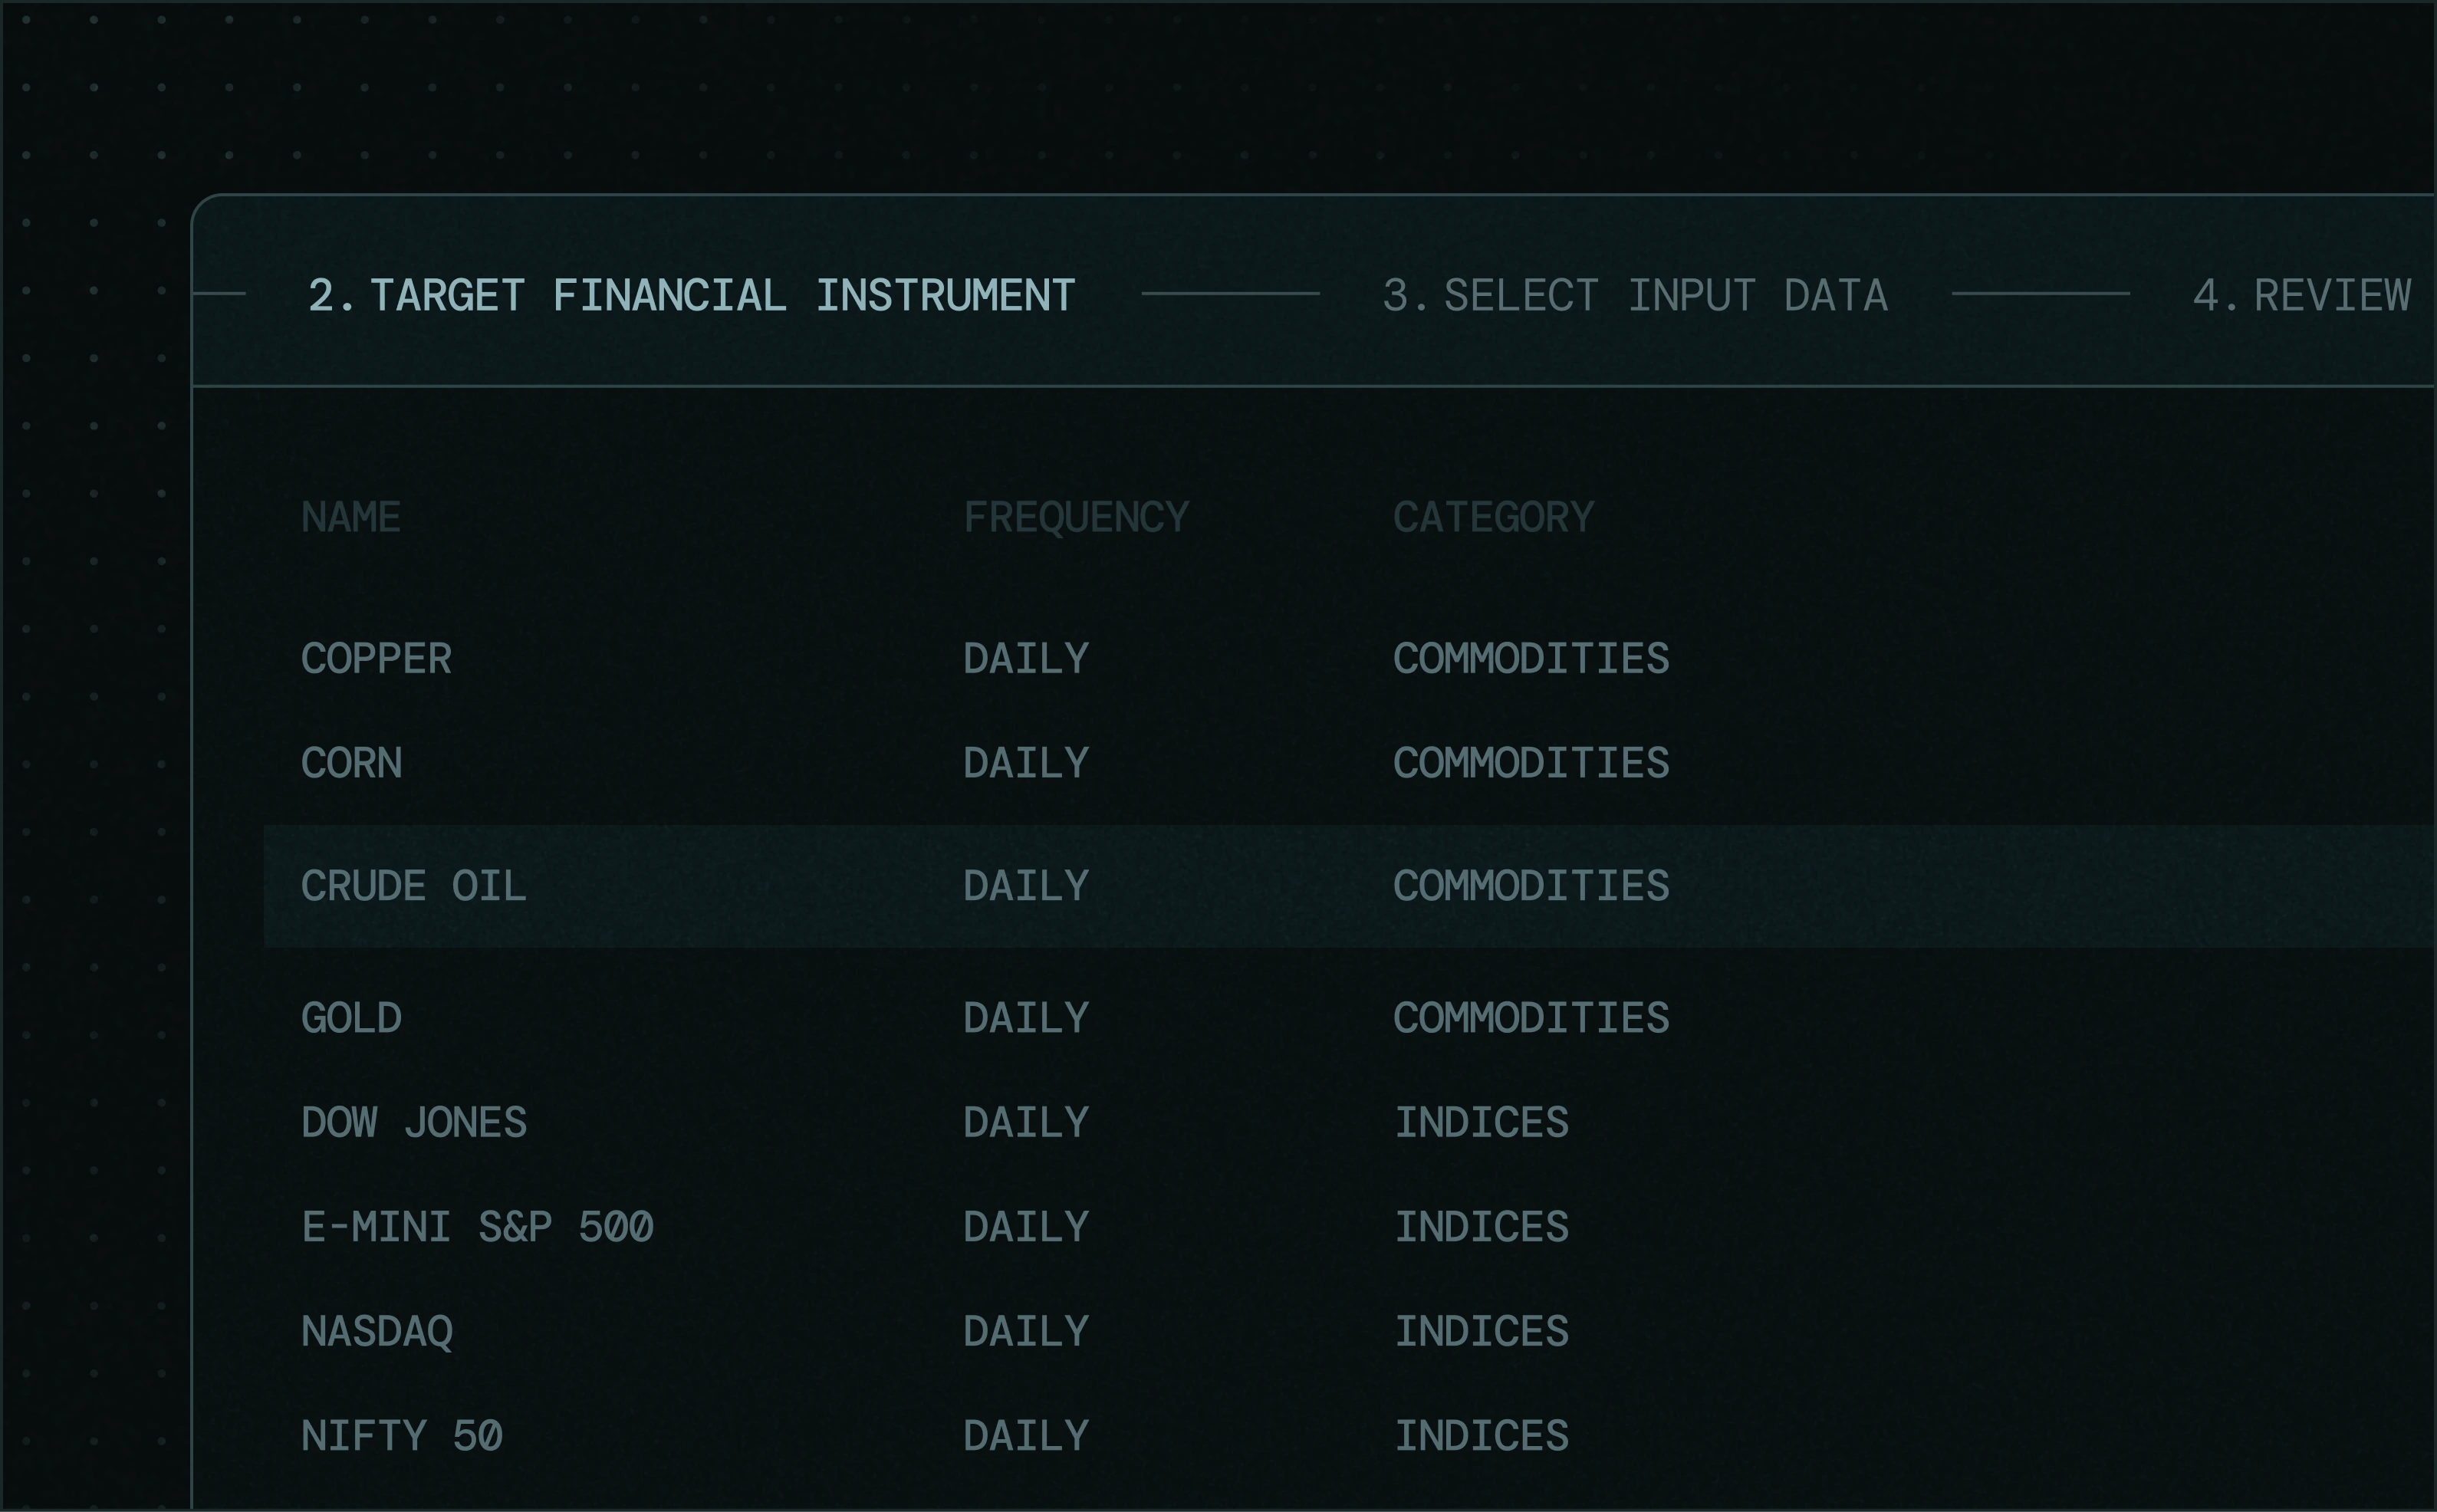Viewport: 2437px width, 1512px height.
Task: Open the Review step
Action: click(x=2302, y=295)
